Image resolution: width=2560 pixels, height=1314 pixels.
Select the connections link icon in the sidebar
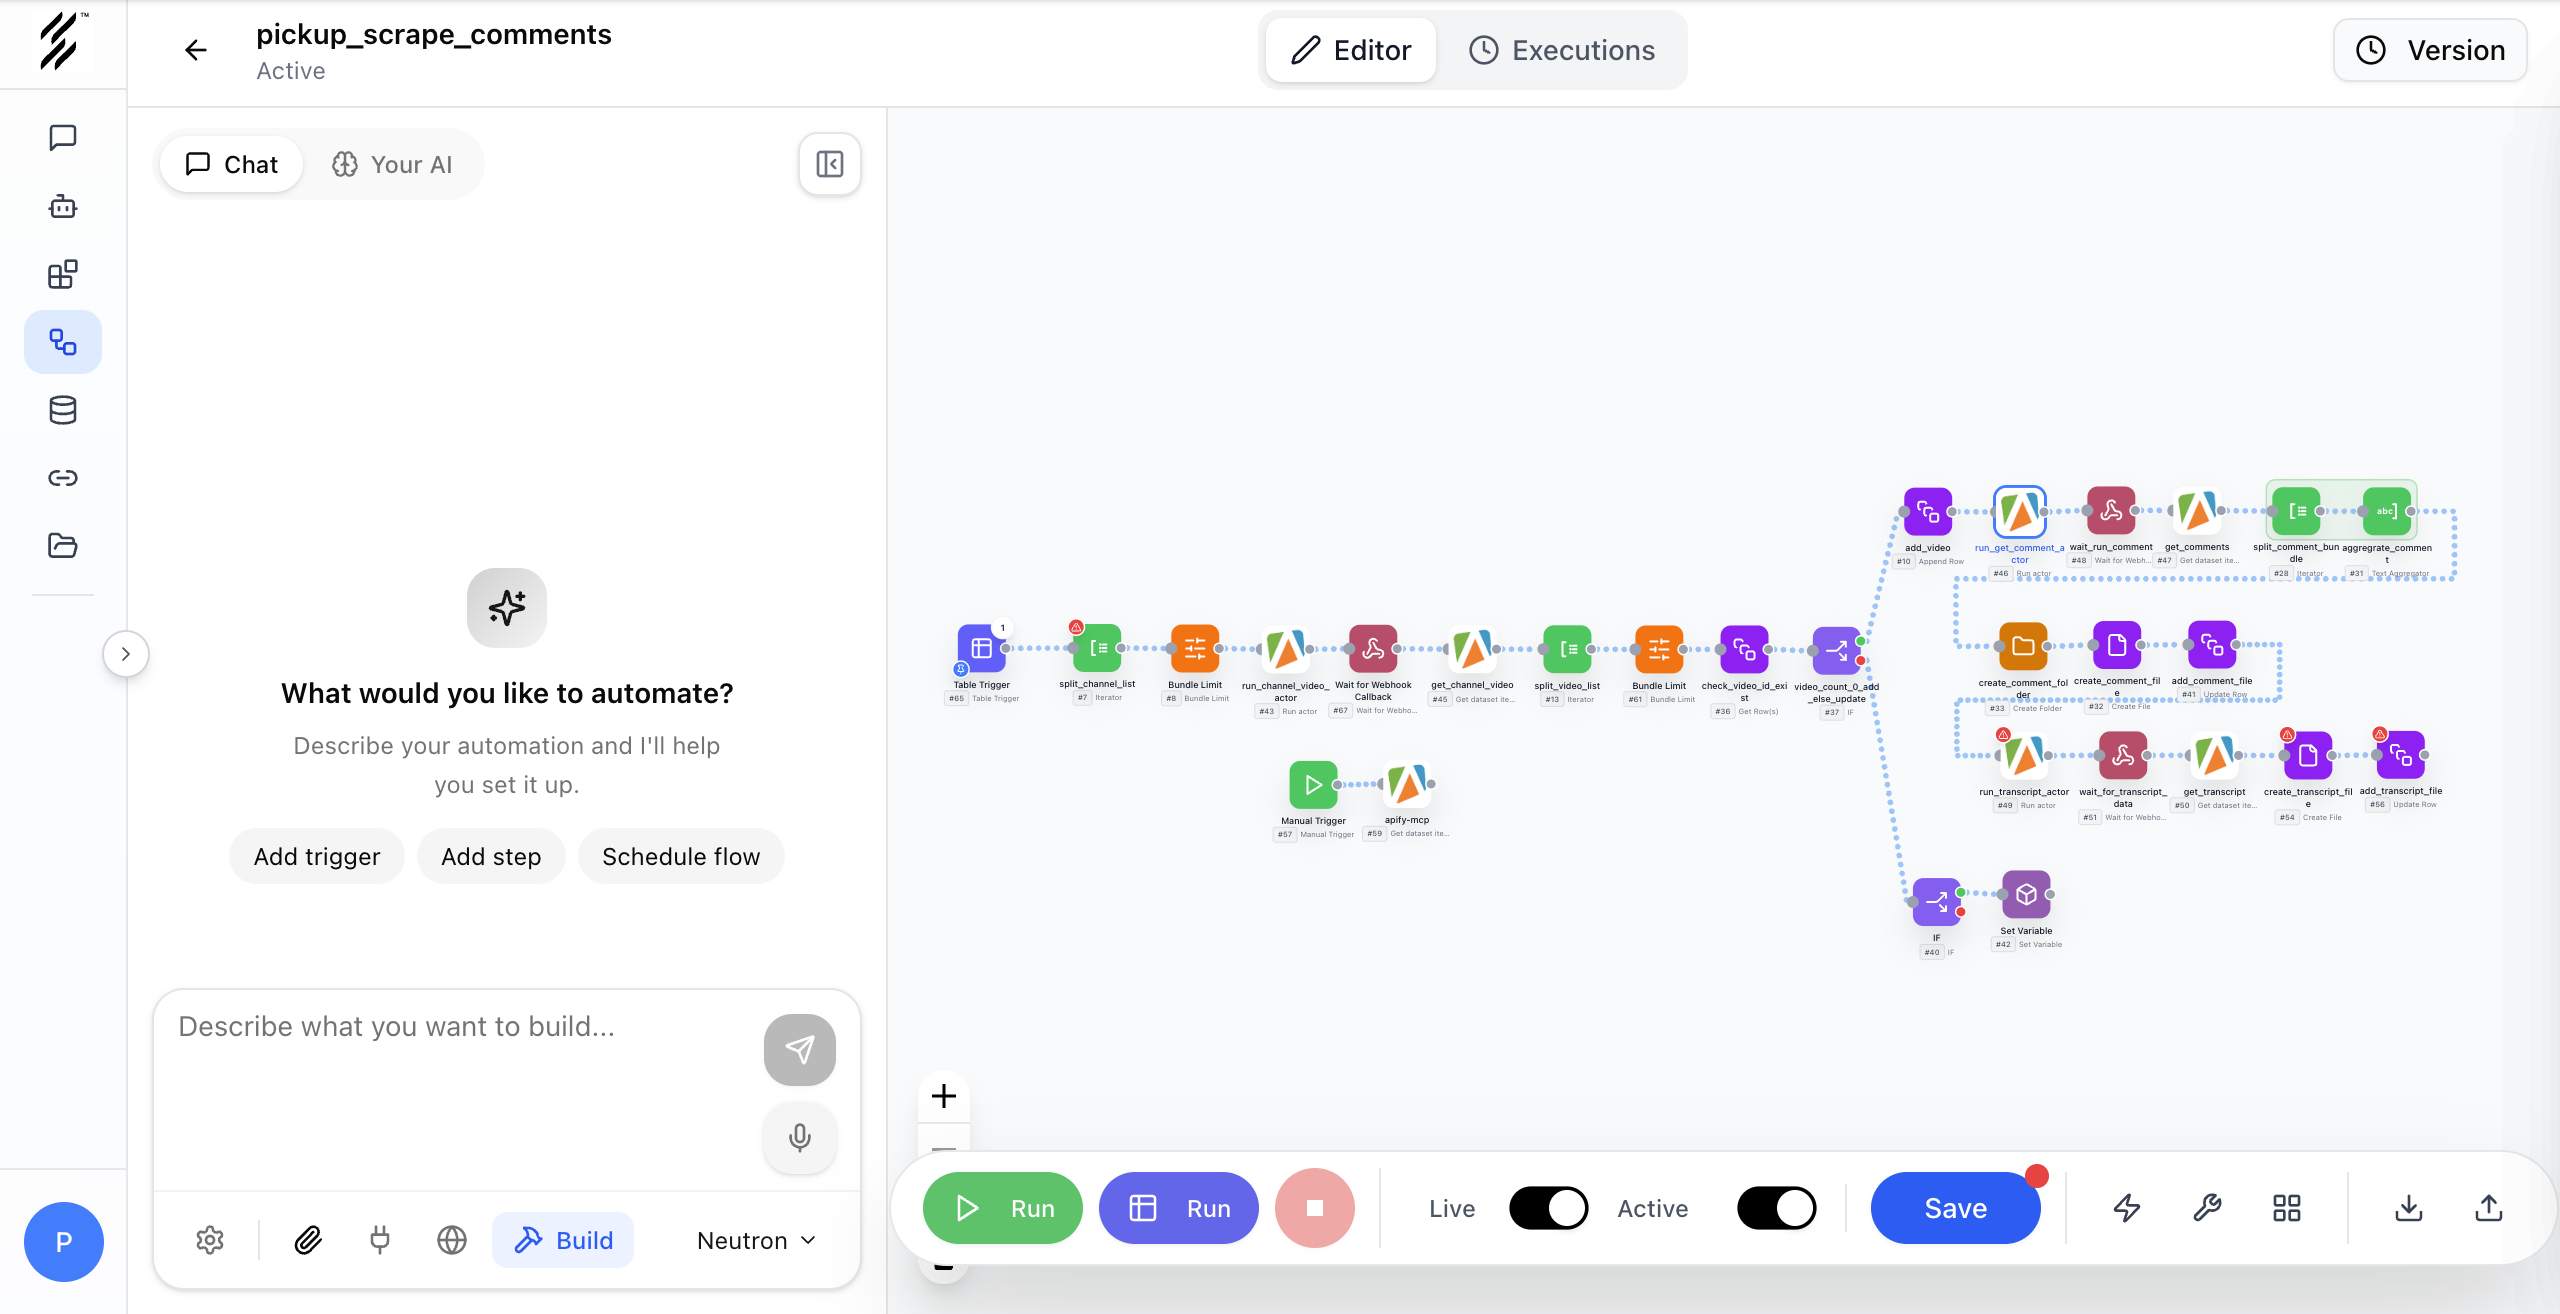tap(63, 477)
